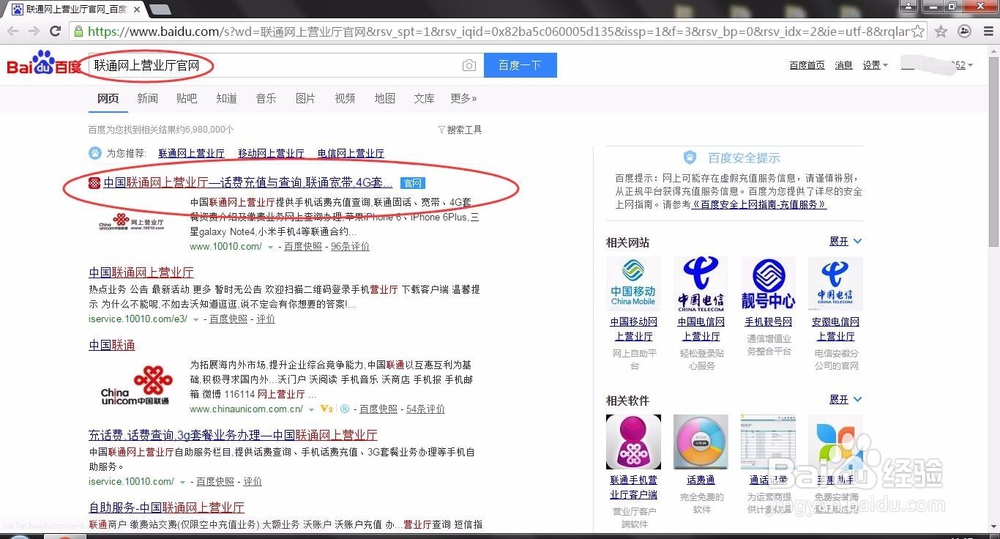1000x539 pixels.
Task: Click the first 中国电信 logo thumbnail
Action: 701,284
